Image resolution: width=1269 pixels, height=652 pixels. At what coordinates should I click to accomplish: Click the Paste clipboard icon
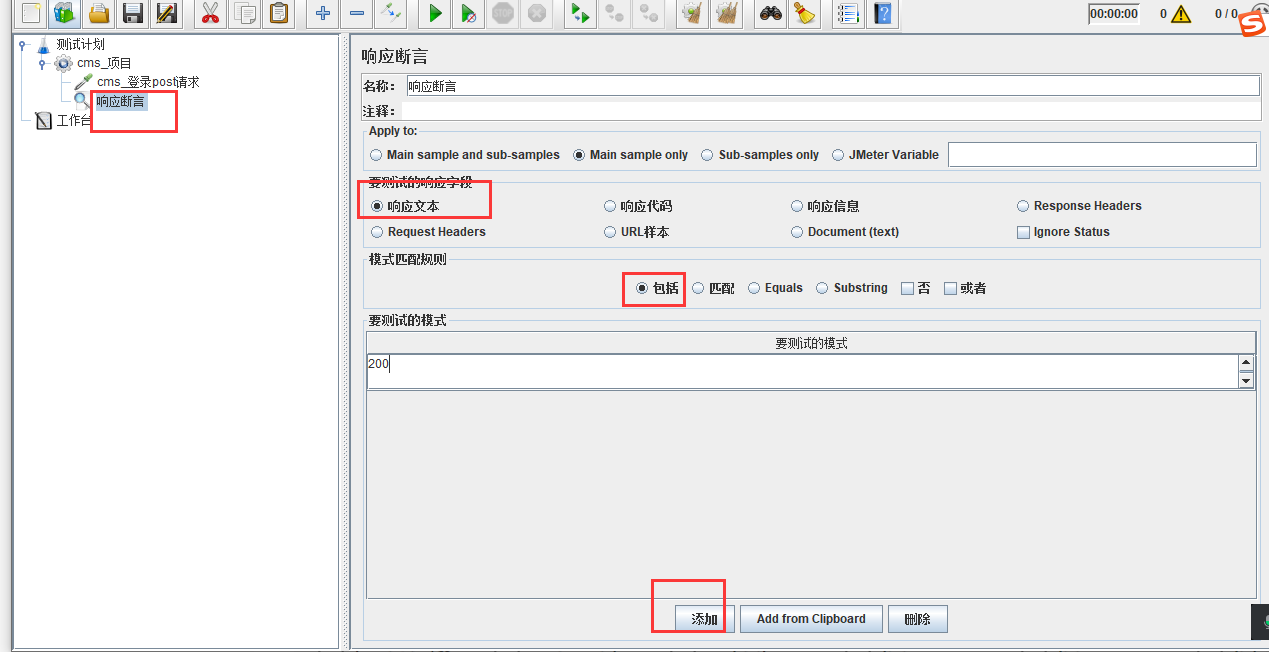[277, 13]
